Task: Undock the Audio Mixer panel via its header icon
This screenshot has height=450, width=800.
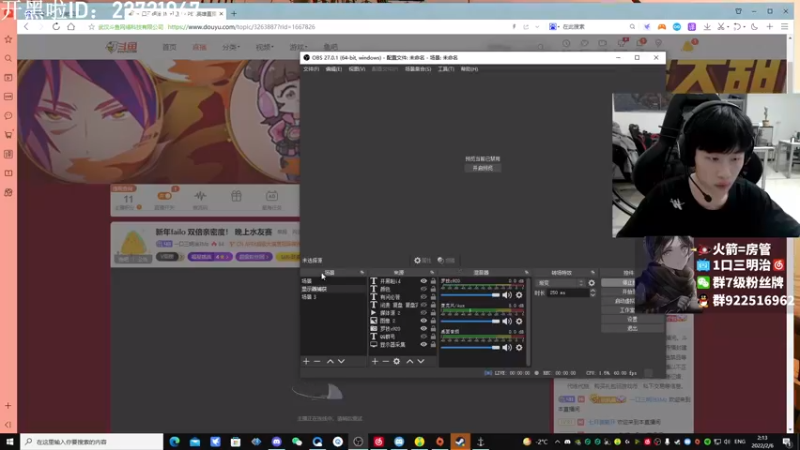Action: [527, 272]
